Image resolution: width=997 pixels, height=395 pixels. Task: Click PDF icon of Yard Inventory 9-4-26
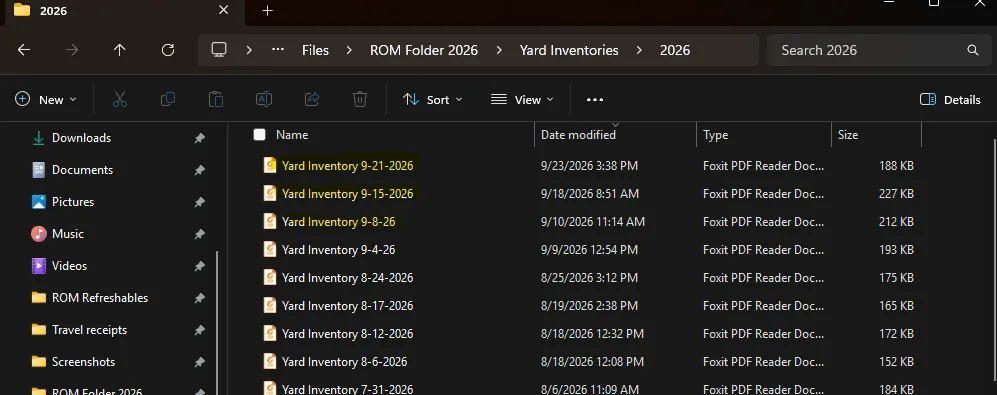pos(270,249)
